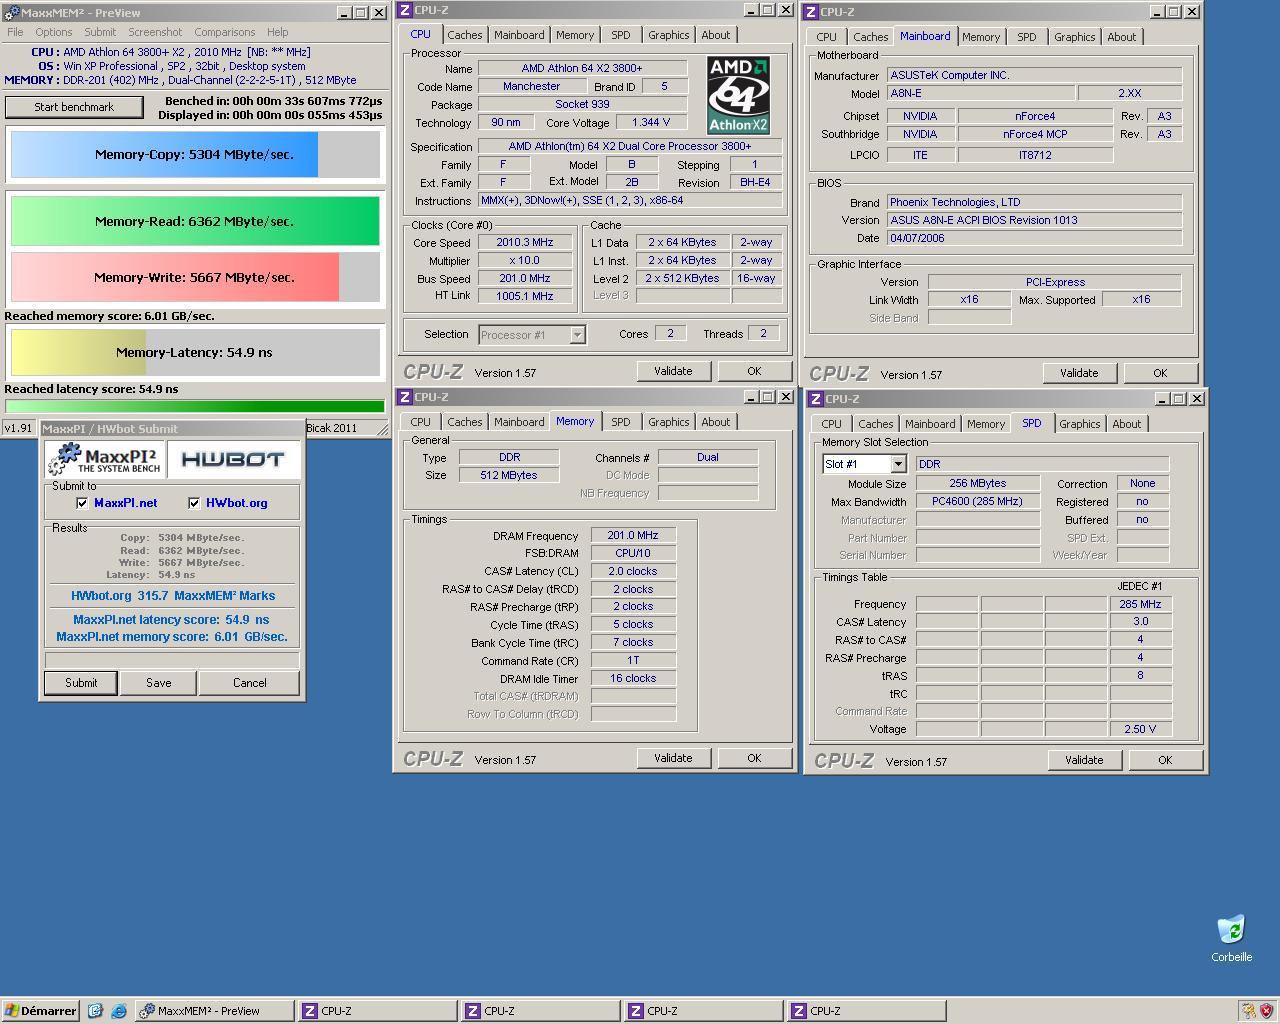
Task: Click OK in the CPU-Z Memory window
Action: click(754, 758)
